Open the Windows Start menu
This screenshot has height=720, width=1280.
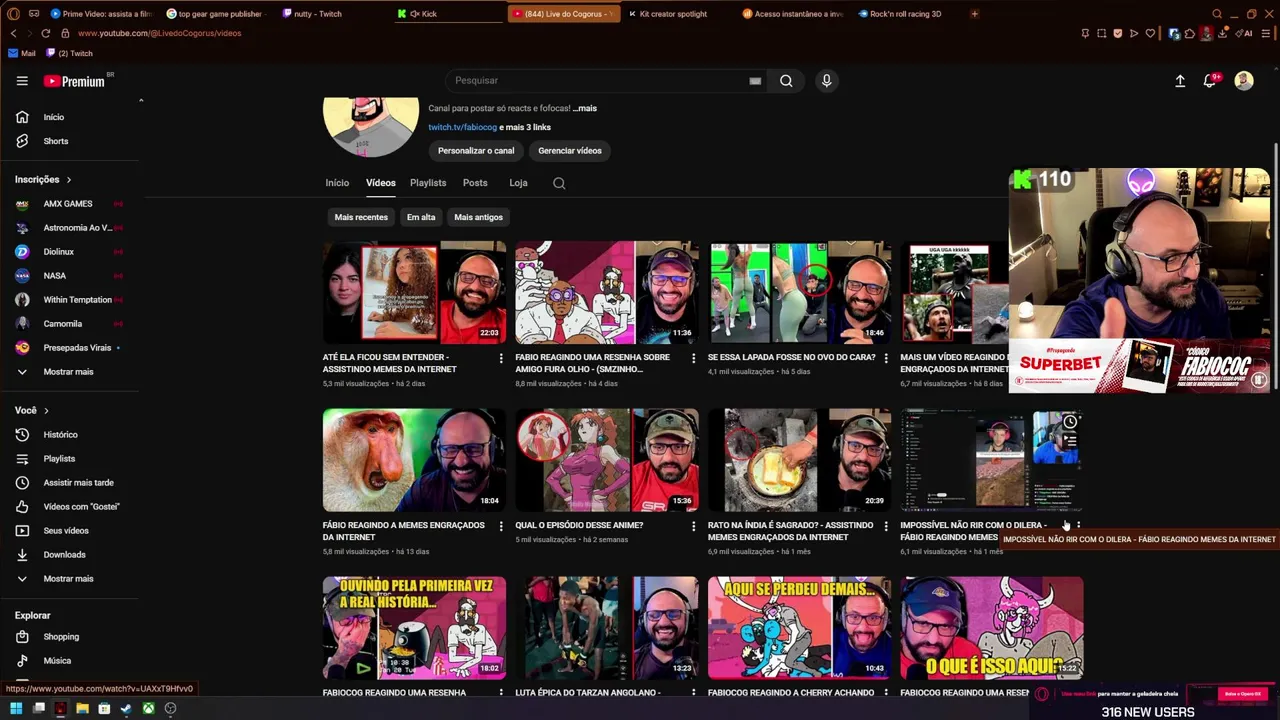coord(16,709)
